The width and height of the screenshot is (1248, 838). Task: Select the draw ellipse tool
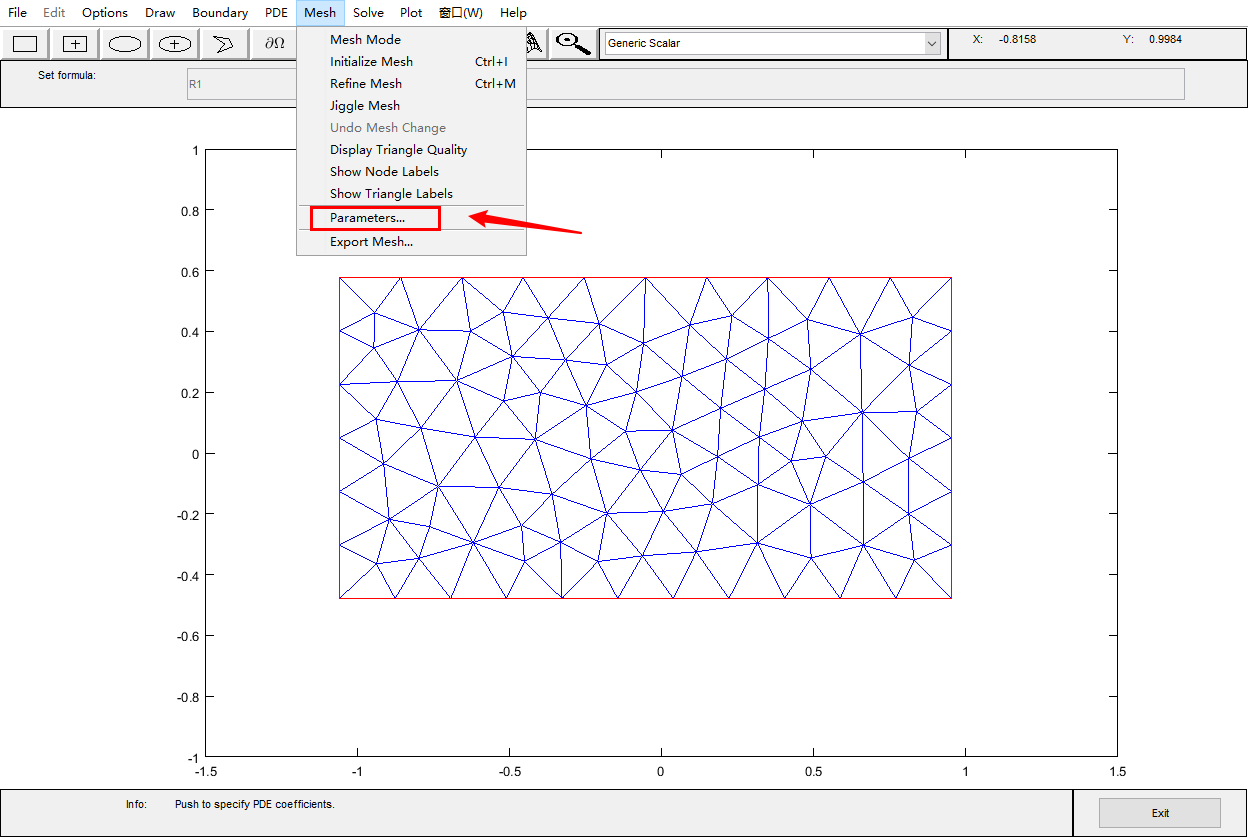tap(125, 43)
